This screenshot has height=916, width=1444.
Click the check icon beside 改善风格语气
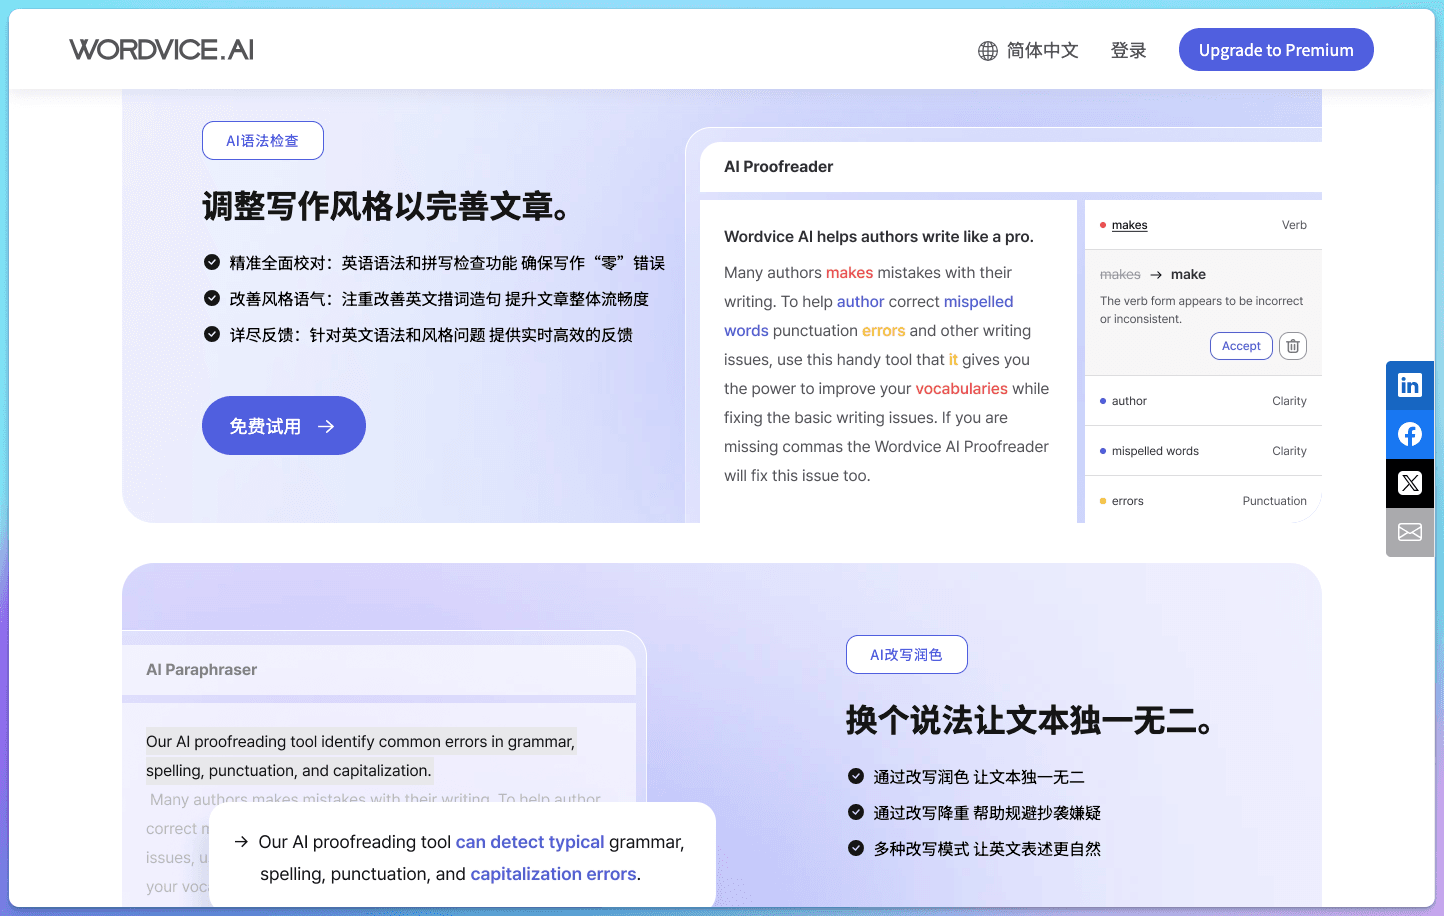click(x=212, y=298)
